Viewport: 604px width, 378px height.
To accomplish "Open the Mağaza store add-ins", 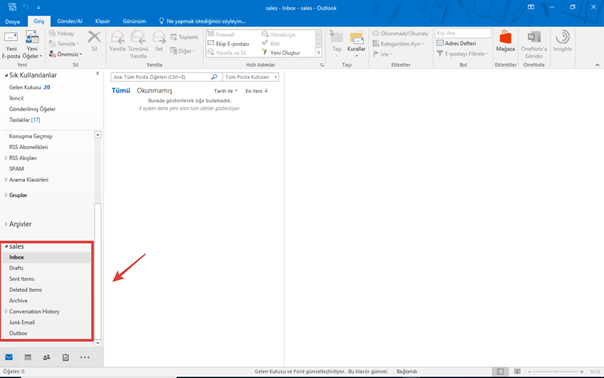I will tap(505, 41).
